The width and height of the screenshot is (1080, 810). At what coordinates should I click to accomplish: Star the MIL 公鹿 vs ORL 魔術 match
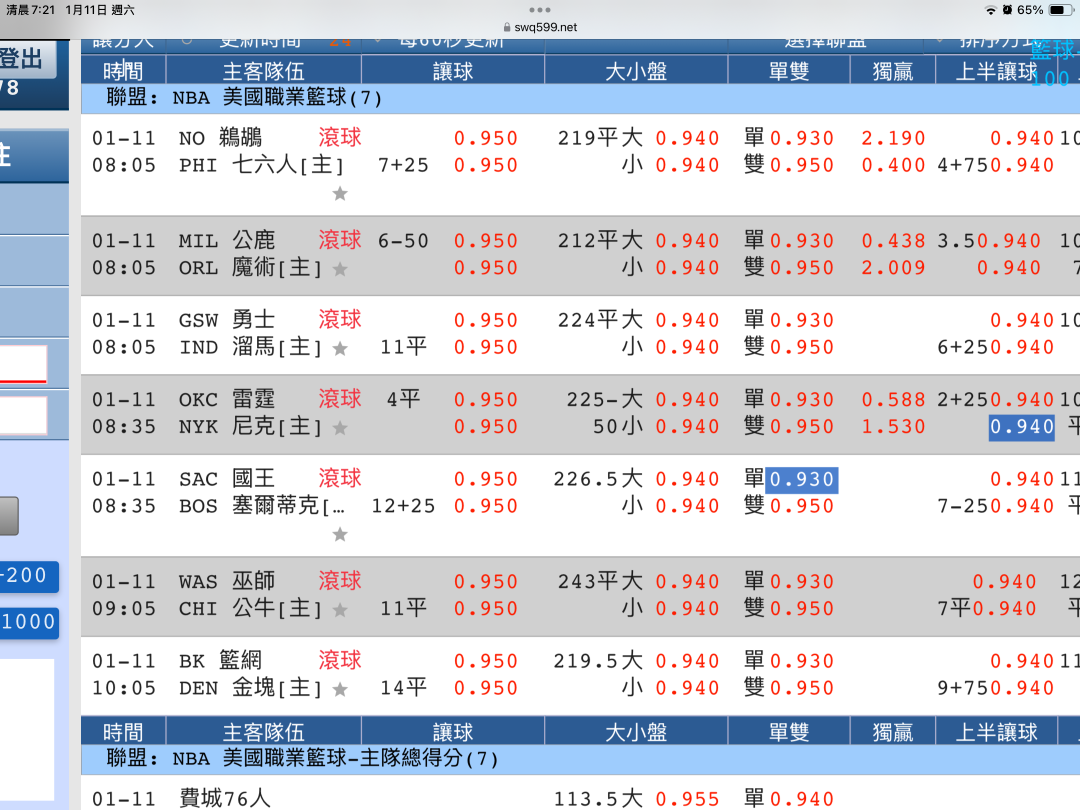[x=340, y=269]
